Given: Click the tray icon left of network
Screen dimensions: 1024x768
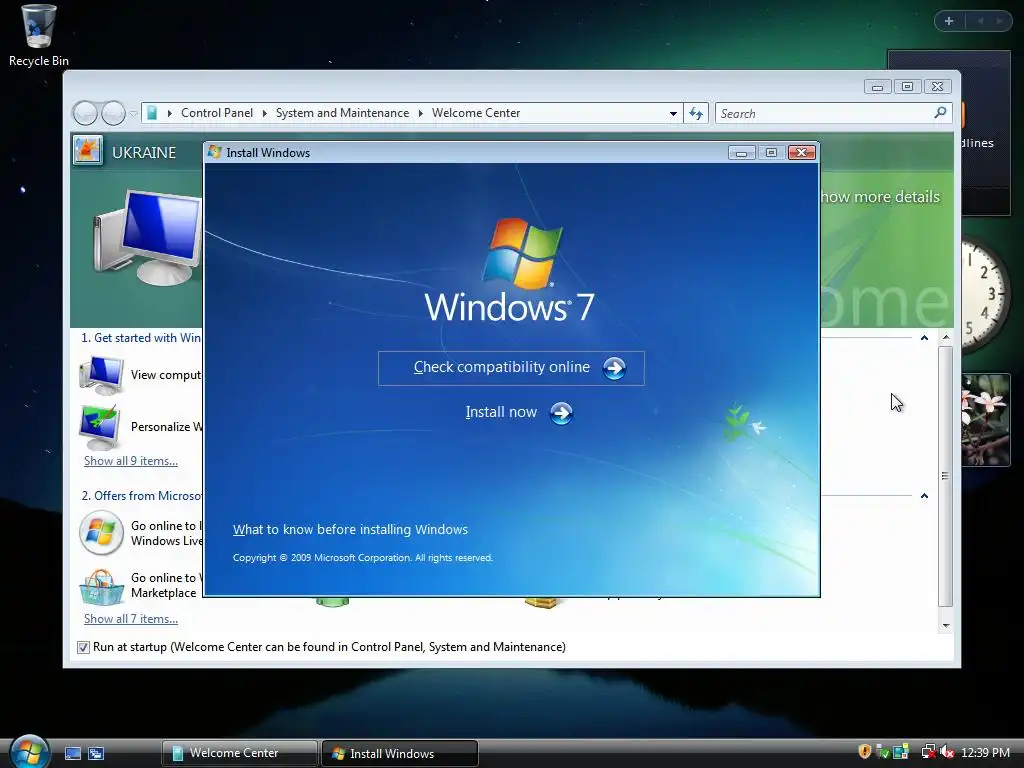Looking at the screenshot, I should [x=901, y=752].
